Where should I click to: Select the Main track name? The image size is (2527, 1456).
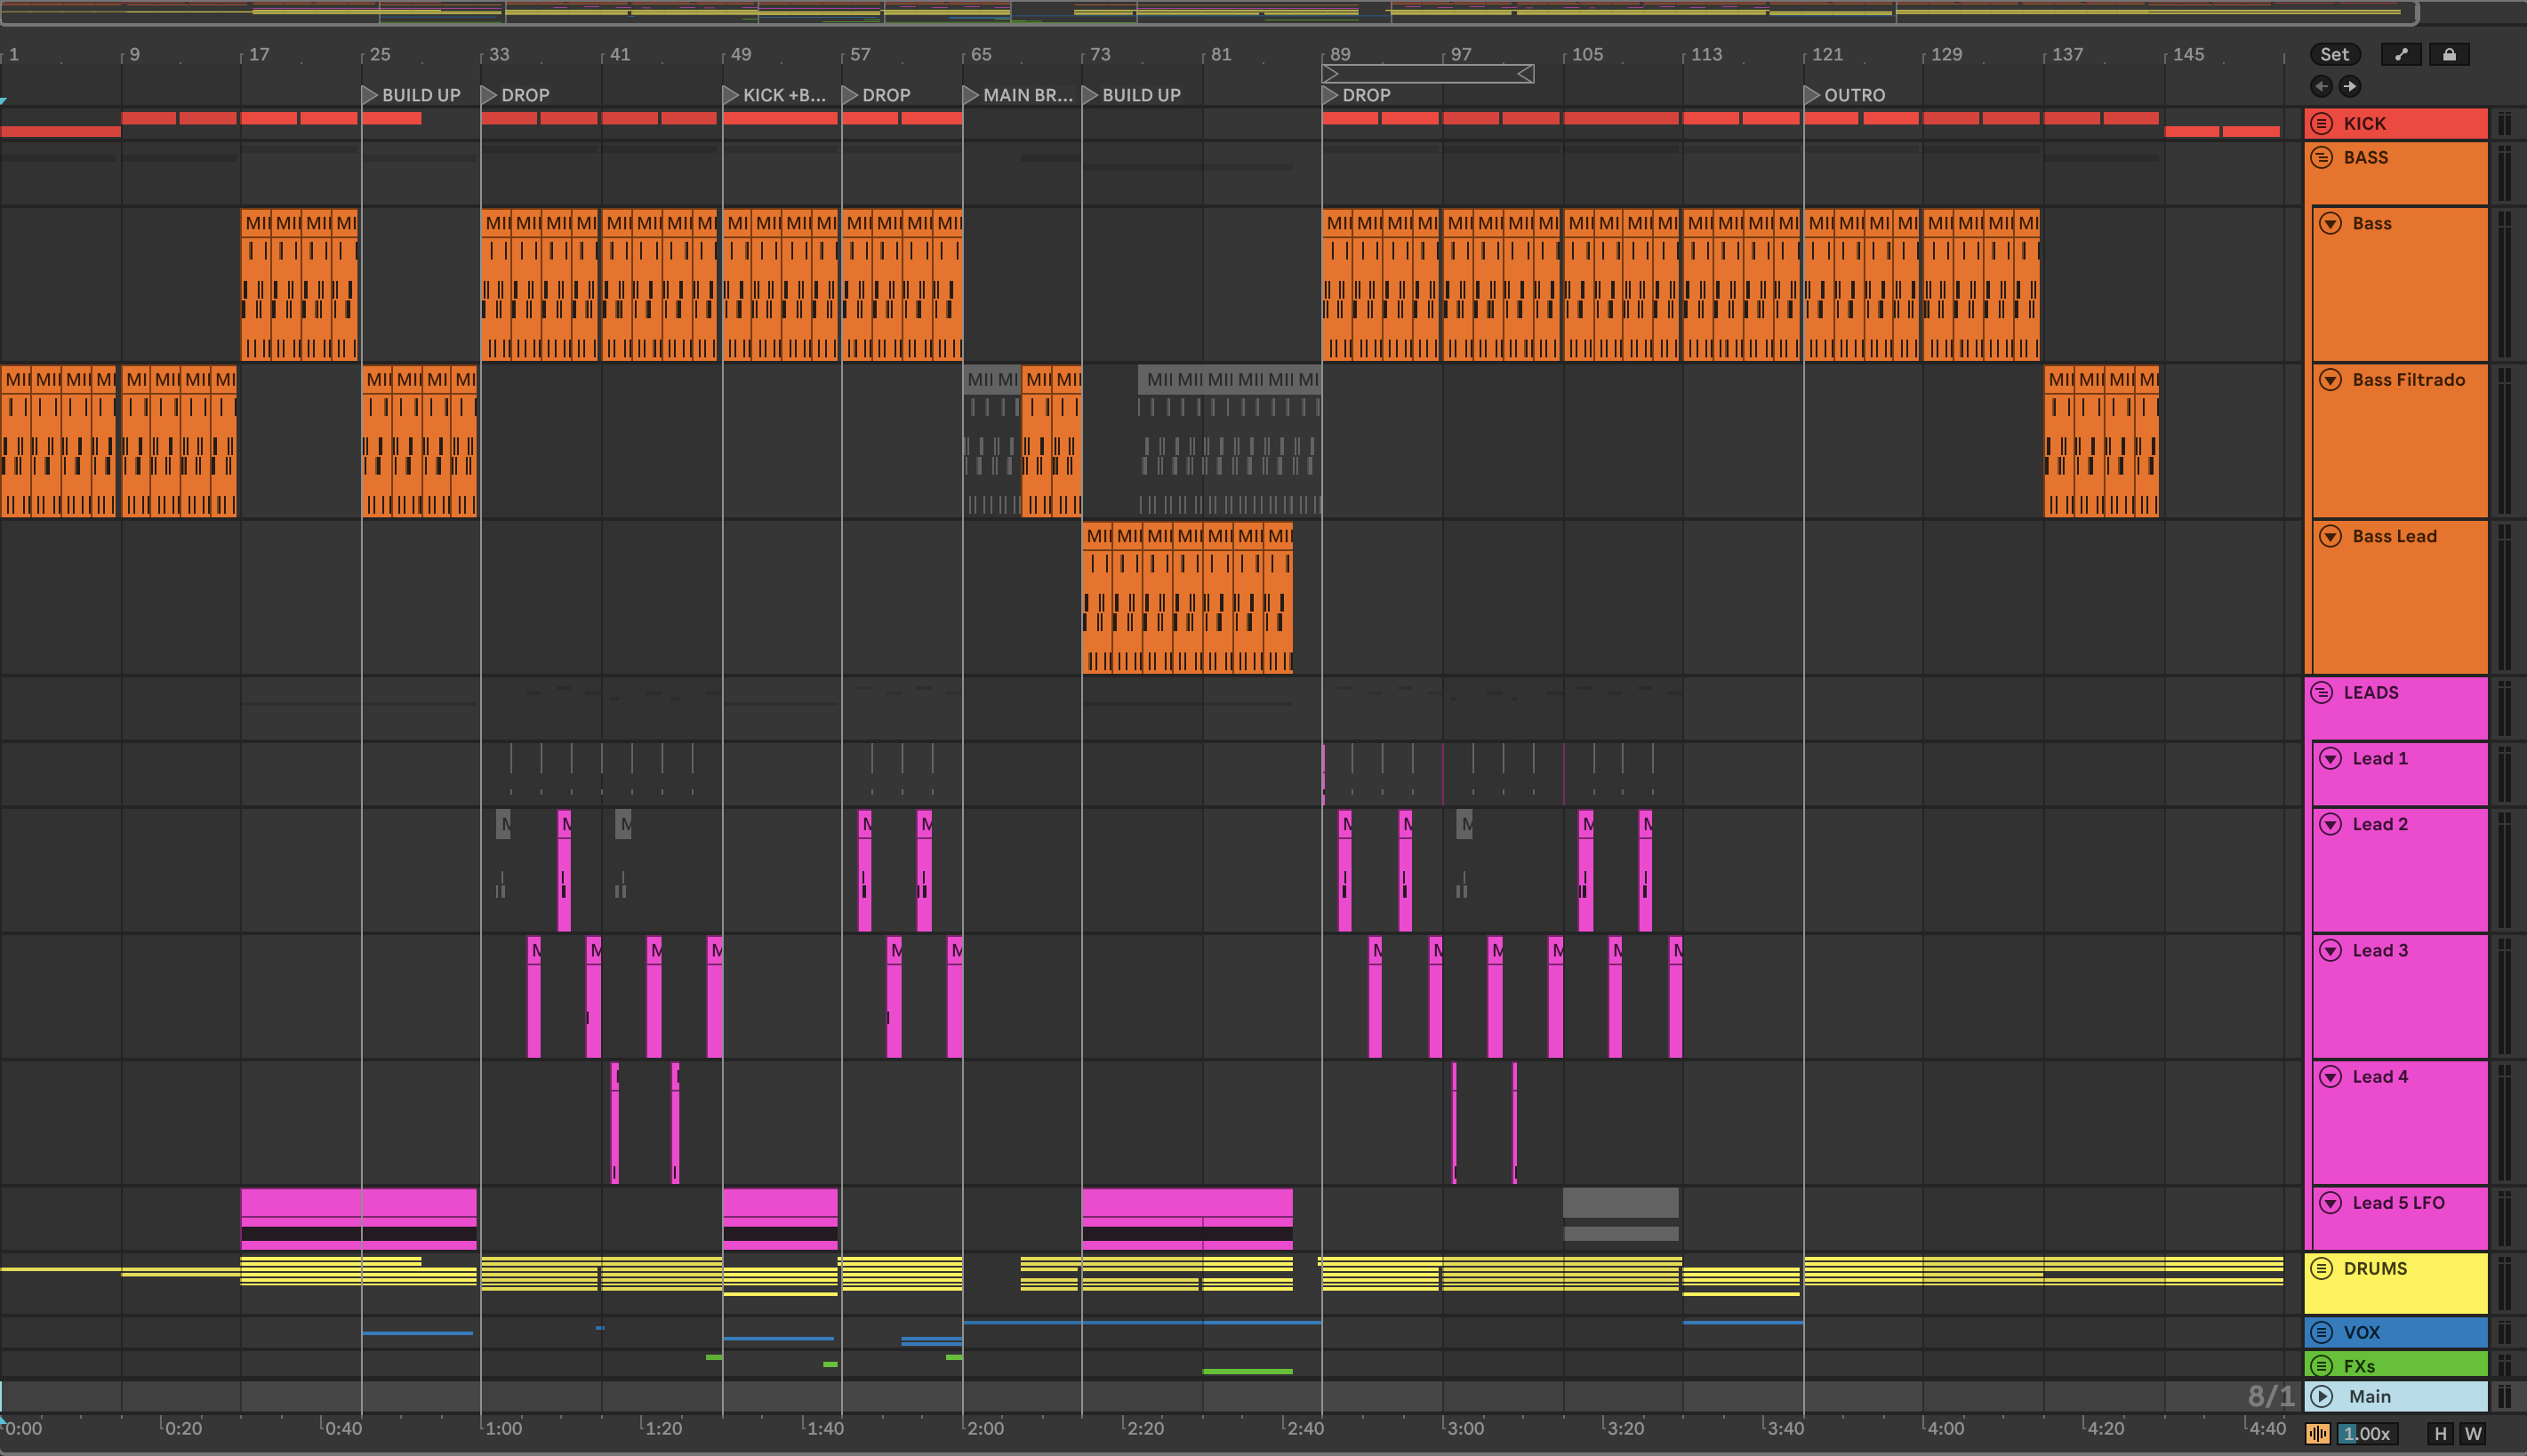tap(2370, 1396)
